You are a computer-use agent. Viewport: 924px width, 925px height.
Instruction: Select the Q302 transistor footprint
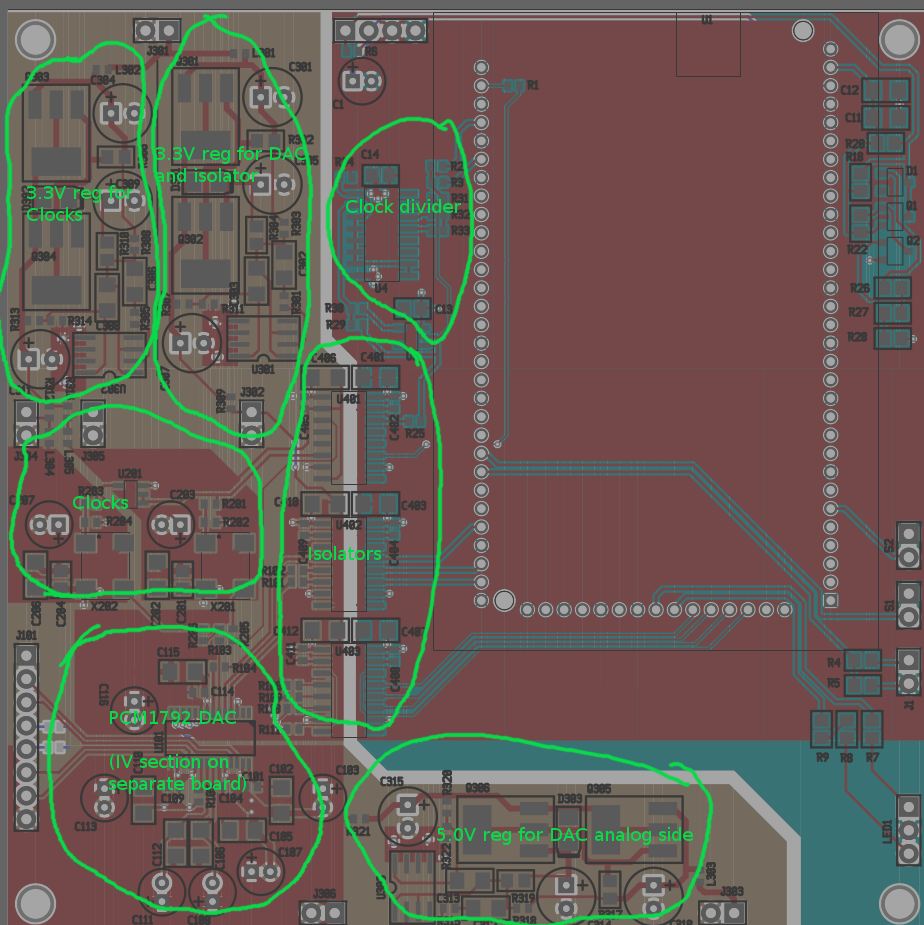[205, 245]
